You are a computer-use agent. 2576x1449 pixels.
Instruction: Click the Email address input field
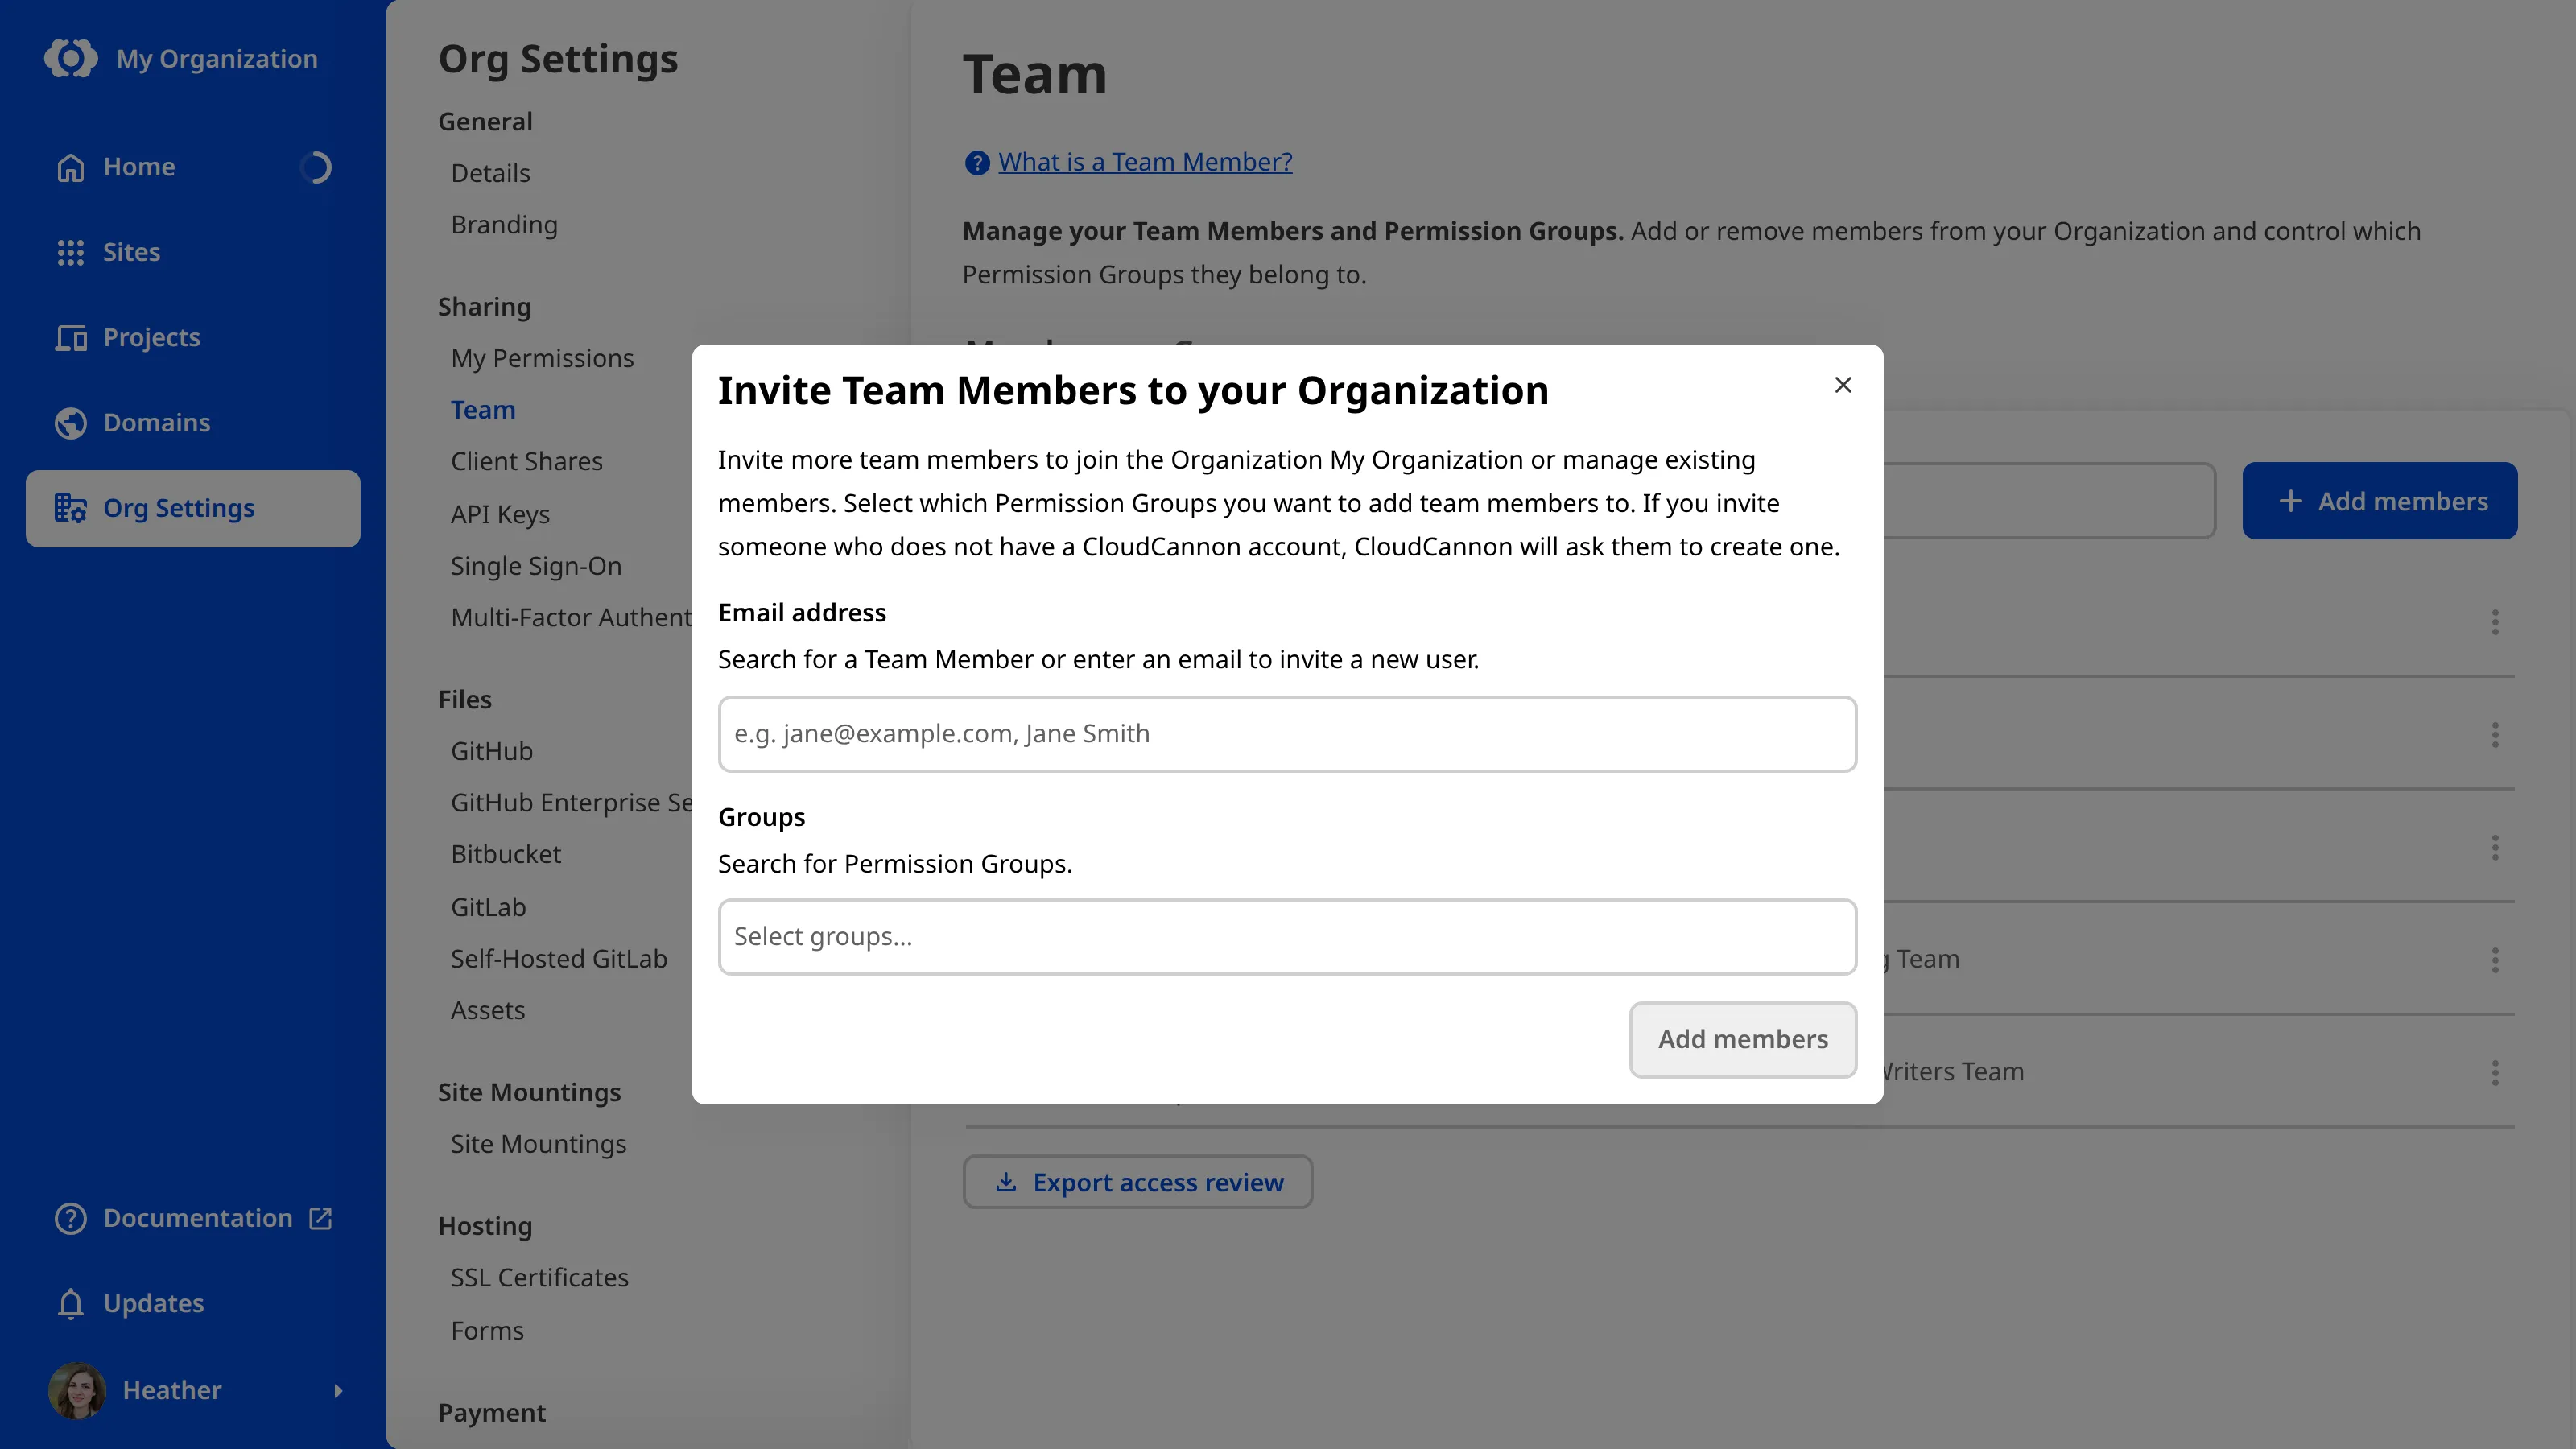[x=1287, y=733]
